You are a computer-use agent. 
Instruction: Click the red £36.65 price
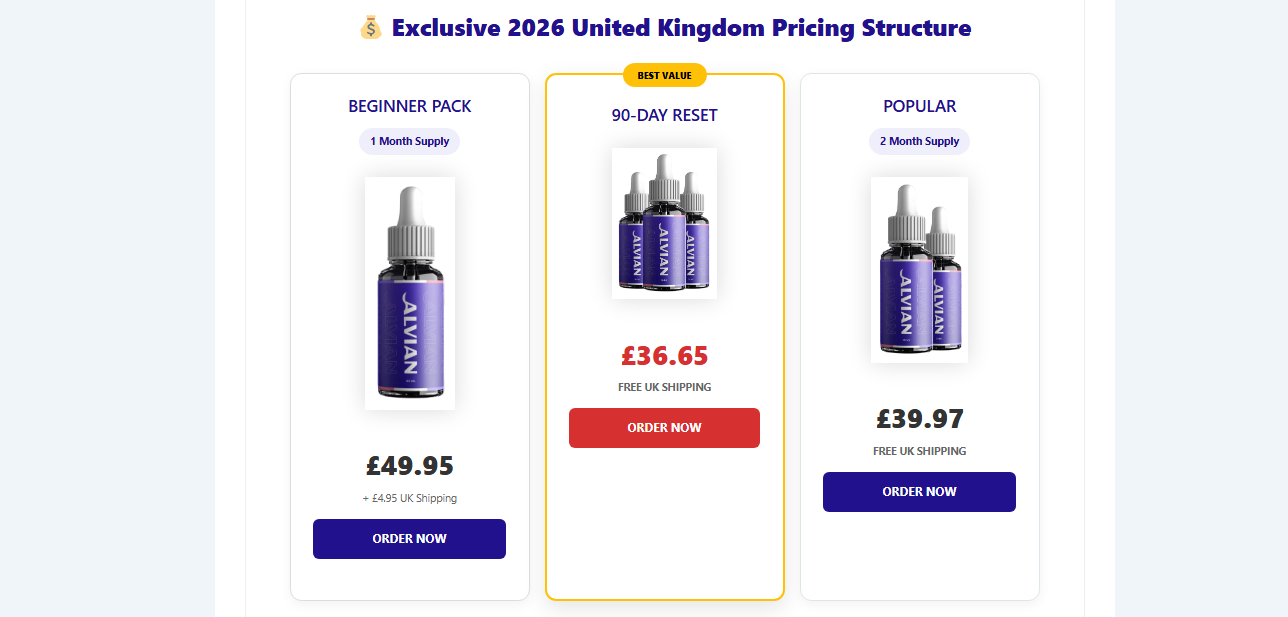coord(665,356)
